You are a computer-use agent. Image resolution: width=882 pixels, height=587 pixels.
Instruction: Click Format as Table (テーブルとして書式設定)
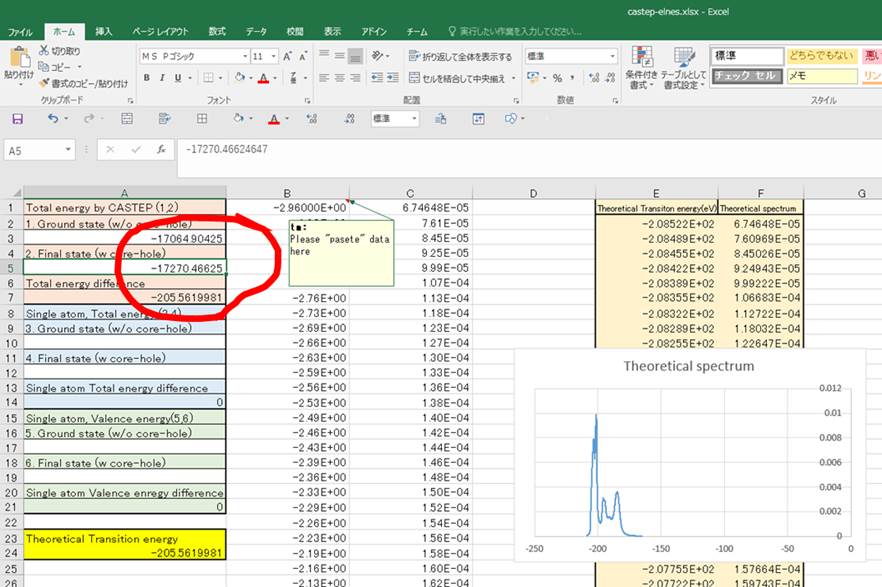pos(684,68)
